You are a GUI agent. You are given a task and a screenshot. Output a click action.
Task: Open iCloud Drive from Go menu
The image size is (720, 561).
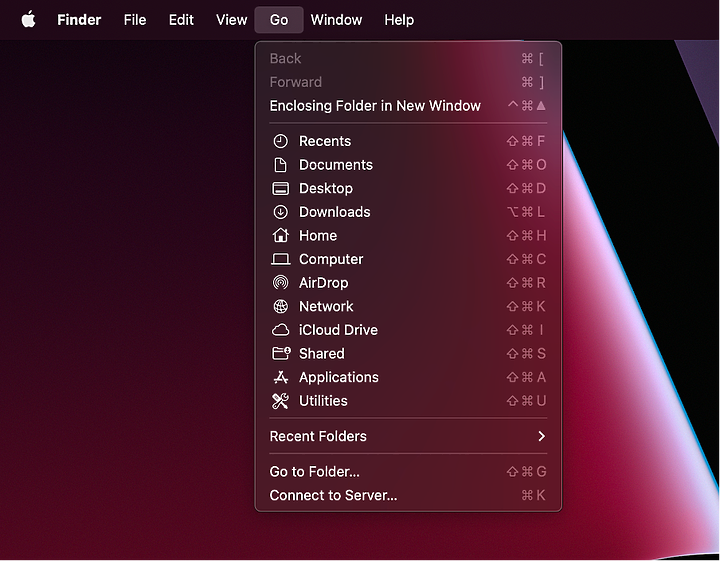pyautogui.click(x=408, y=330)
